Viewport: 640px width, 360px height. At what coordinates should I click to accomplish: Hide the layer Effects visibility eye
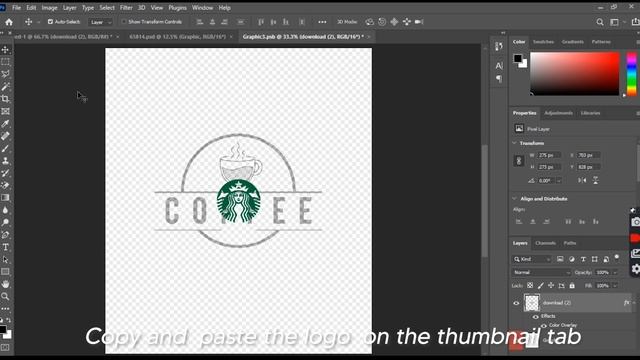coord(535,316)
